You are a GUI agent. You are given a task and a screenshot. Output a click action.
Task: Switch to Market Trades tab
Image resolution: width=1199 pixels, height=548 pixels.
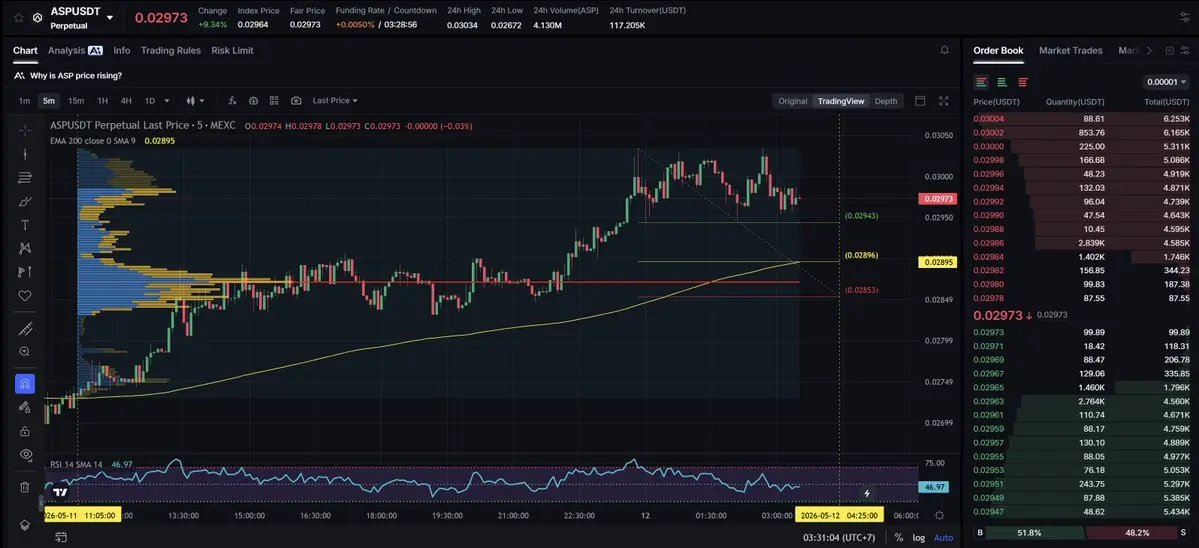1071,50
